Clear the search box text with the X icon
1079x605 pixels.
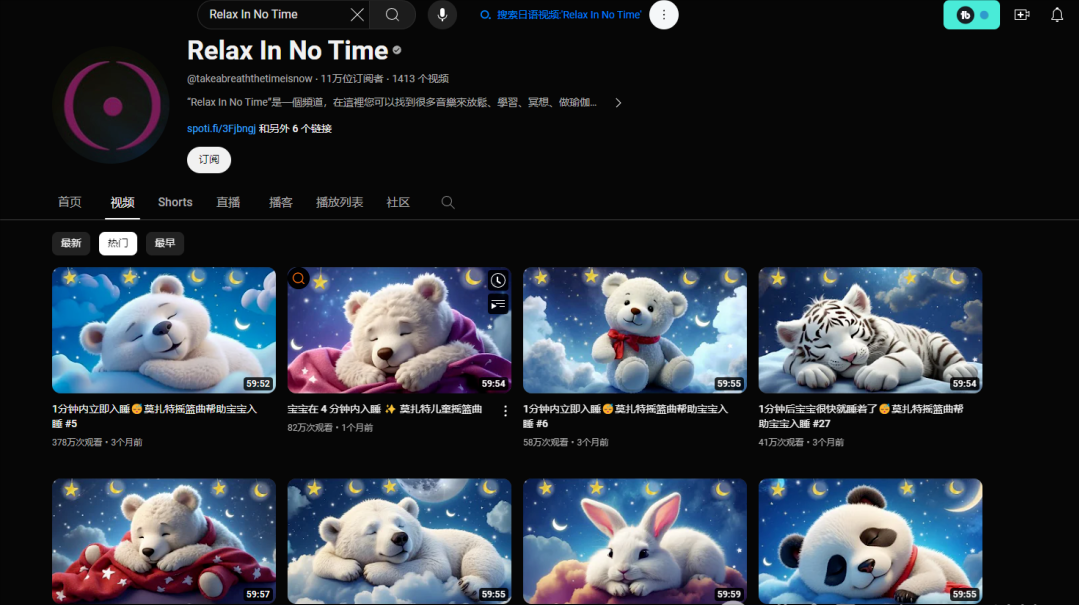[x=357, y=15]
